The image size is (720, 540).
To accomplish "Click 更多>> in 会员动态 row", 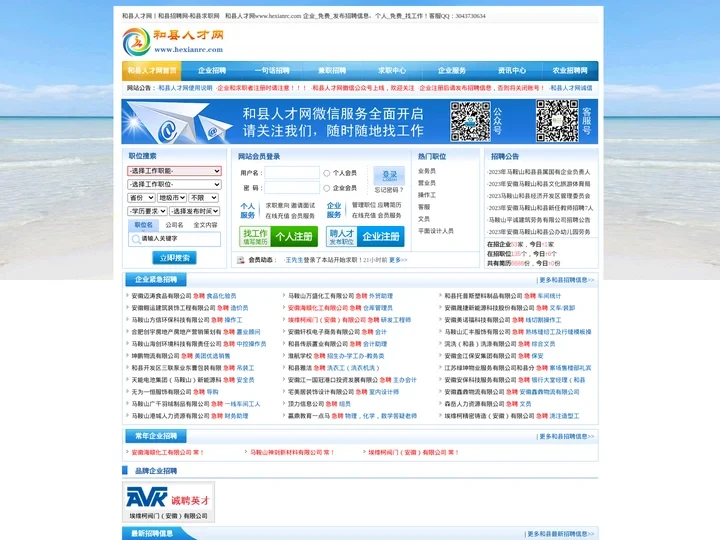I will click(x=398, y=260).
